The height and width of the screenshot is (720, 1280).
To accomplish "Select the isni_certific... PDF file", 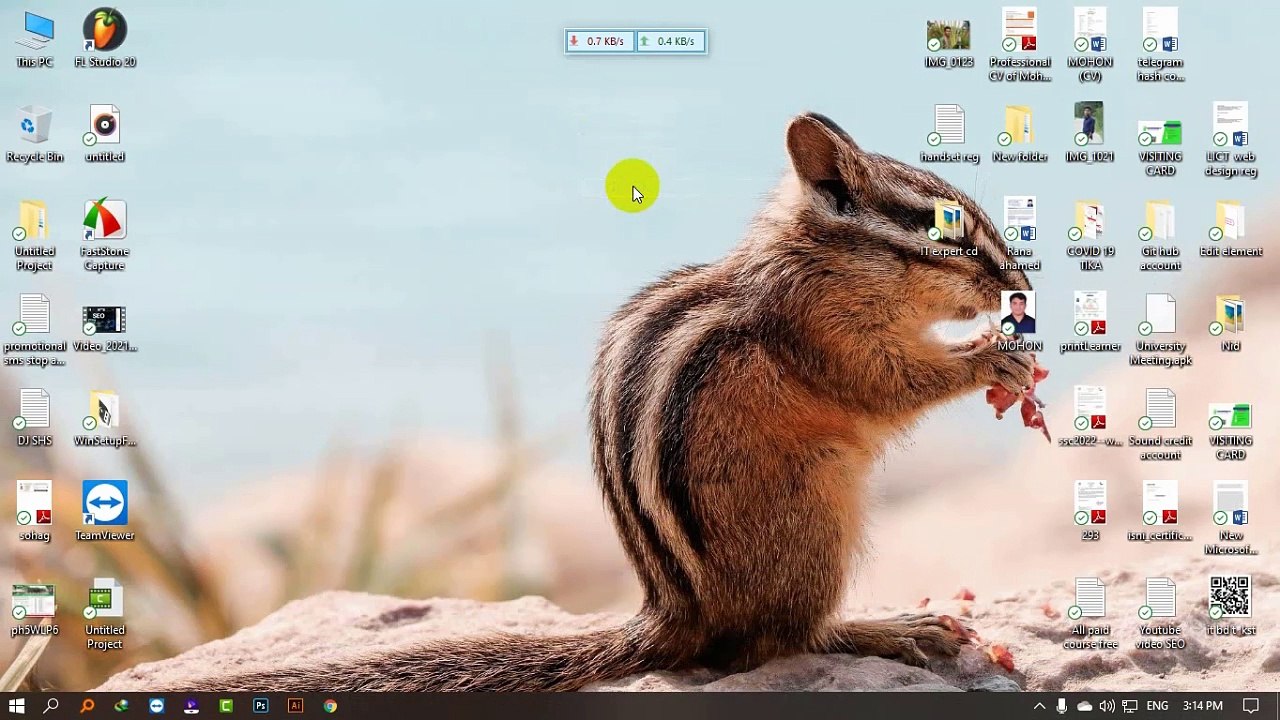I will [1160, 512].
